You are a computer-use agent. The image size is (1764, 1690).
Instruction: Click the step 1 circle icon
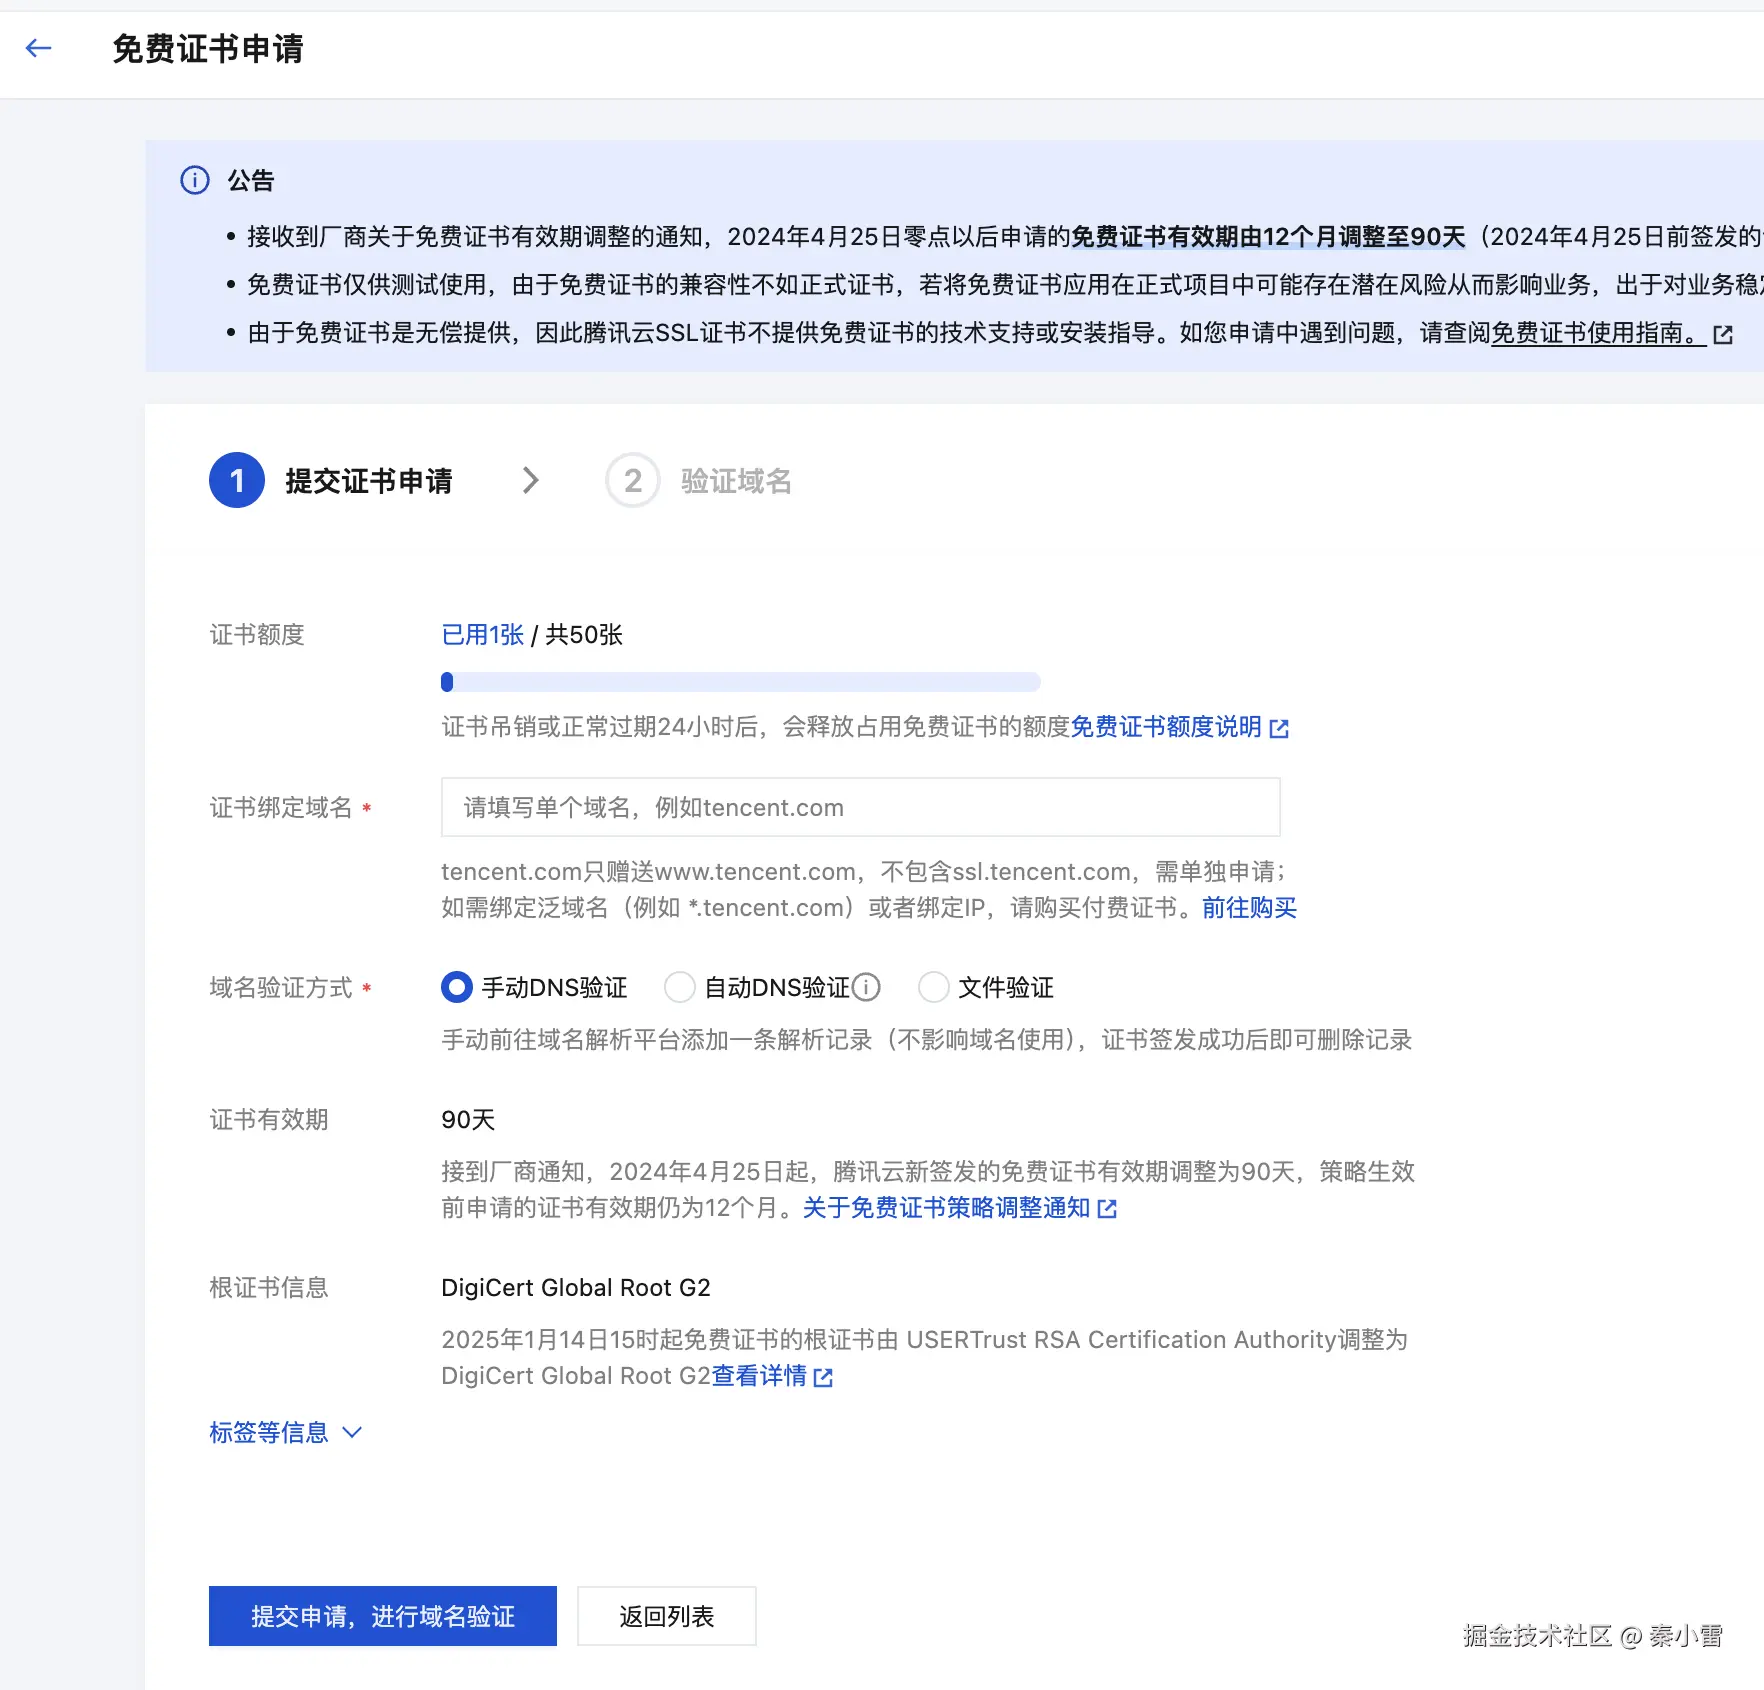237,480
